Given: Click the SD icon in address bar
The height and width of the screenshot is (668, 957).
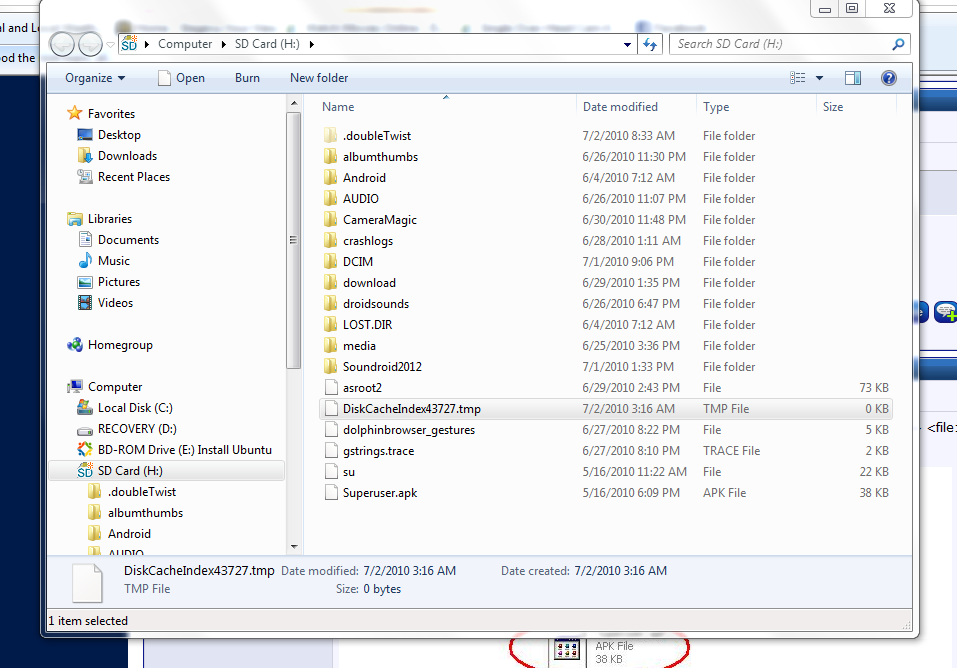Looking at the screenshot, I should (129, 44).
